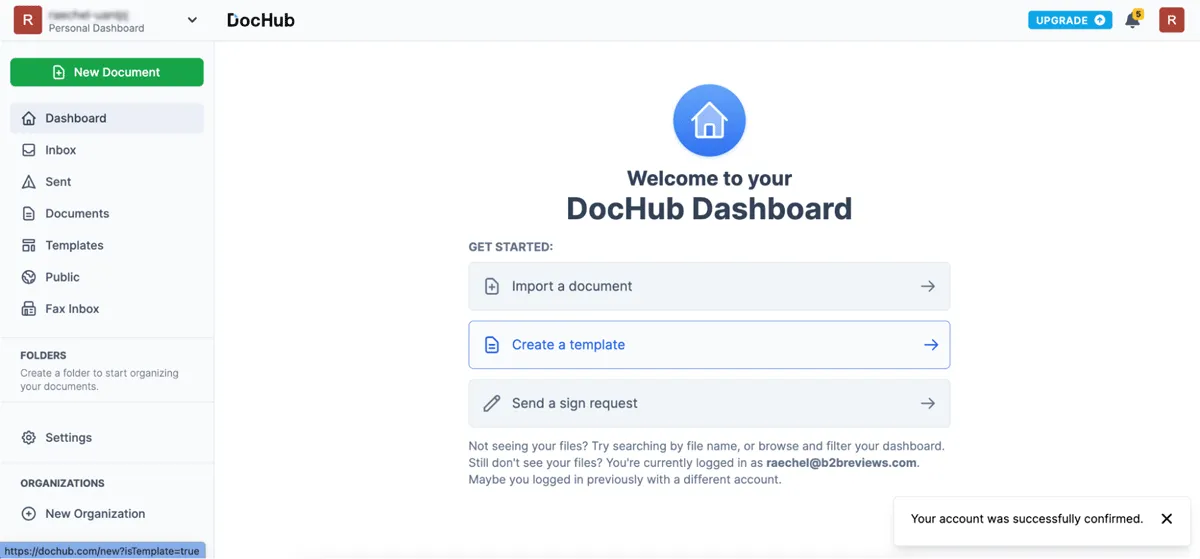This screenshot has height=559, width=1200.
Task: Click the template page icon in Create a template
Action: coord(492,345)
